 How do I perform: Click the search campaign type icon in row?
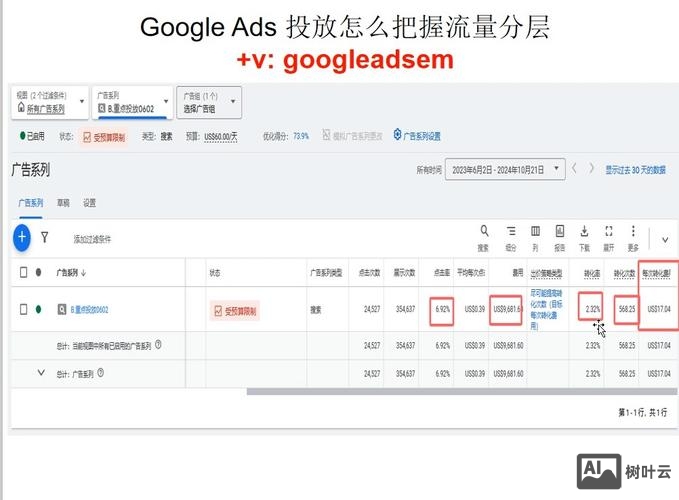[x=62, y=310]
